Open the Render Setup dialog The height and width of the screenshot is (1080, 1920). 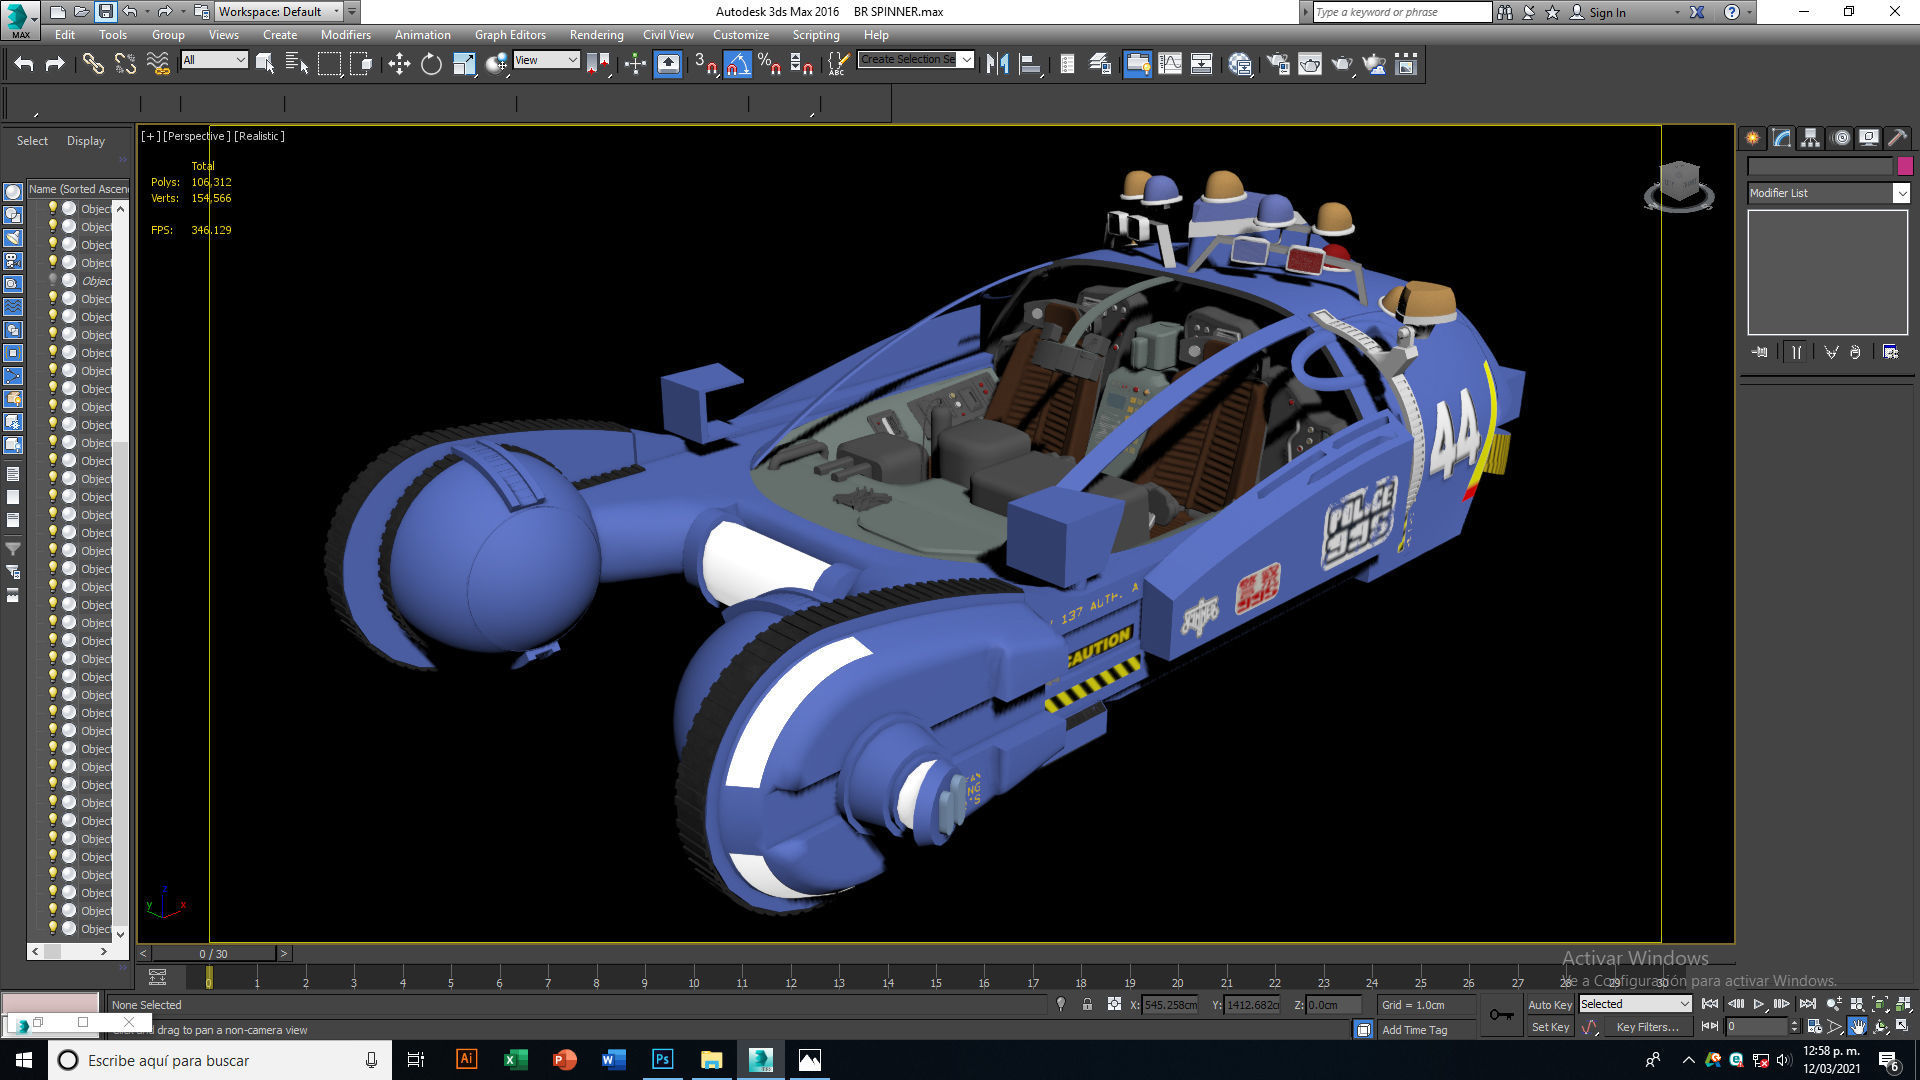(x=1278, y=64)
